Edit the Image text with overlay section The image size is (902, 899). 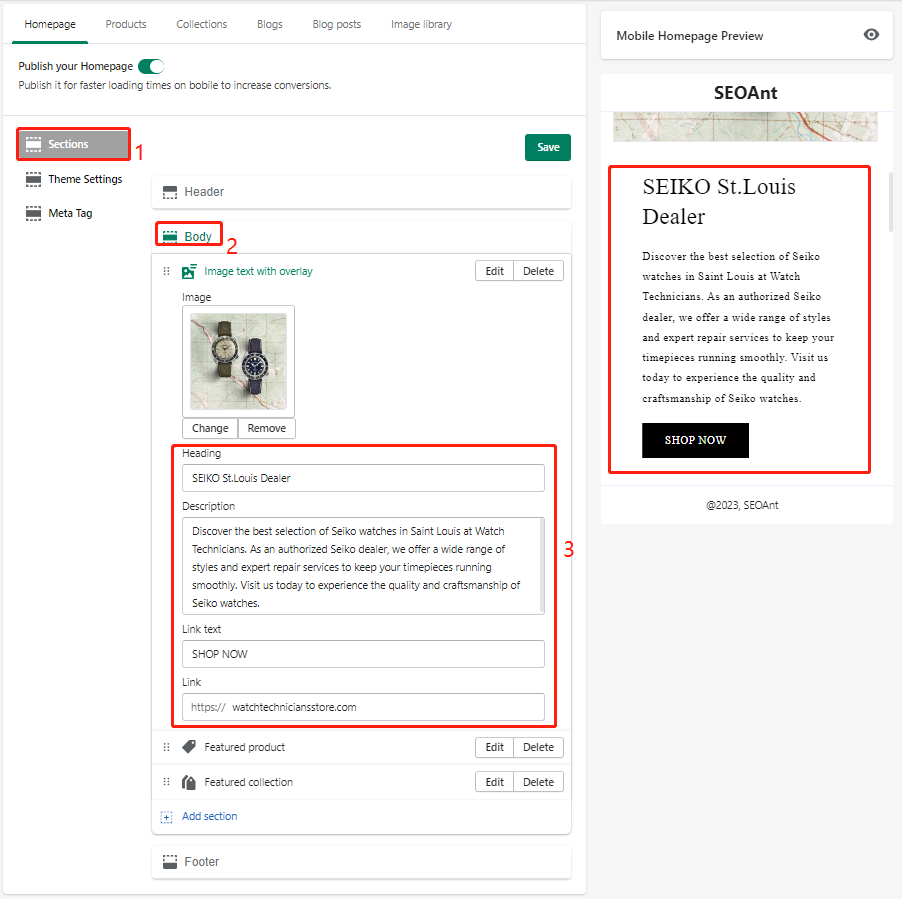tap(494, 271)
